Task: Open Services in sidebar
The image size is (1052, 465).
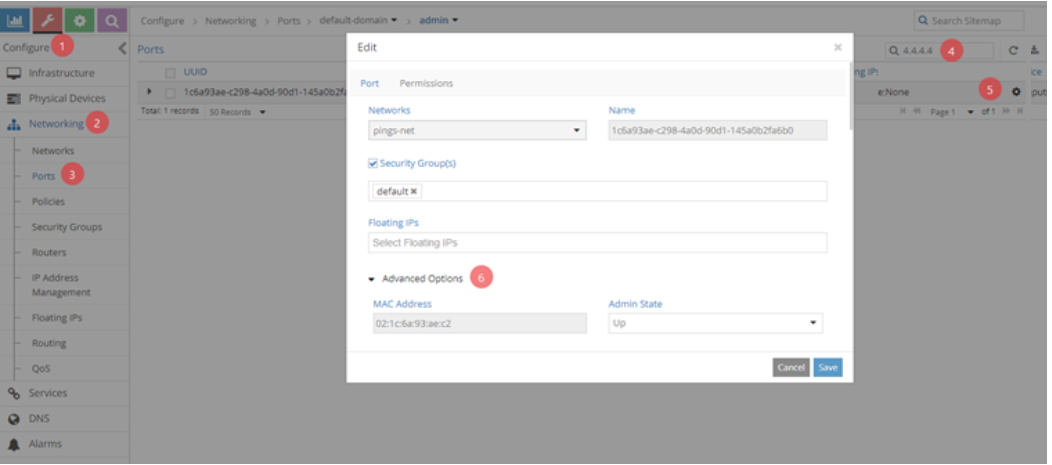Action: click(48, 393)
